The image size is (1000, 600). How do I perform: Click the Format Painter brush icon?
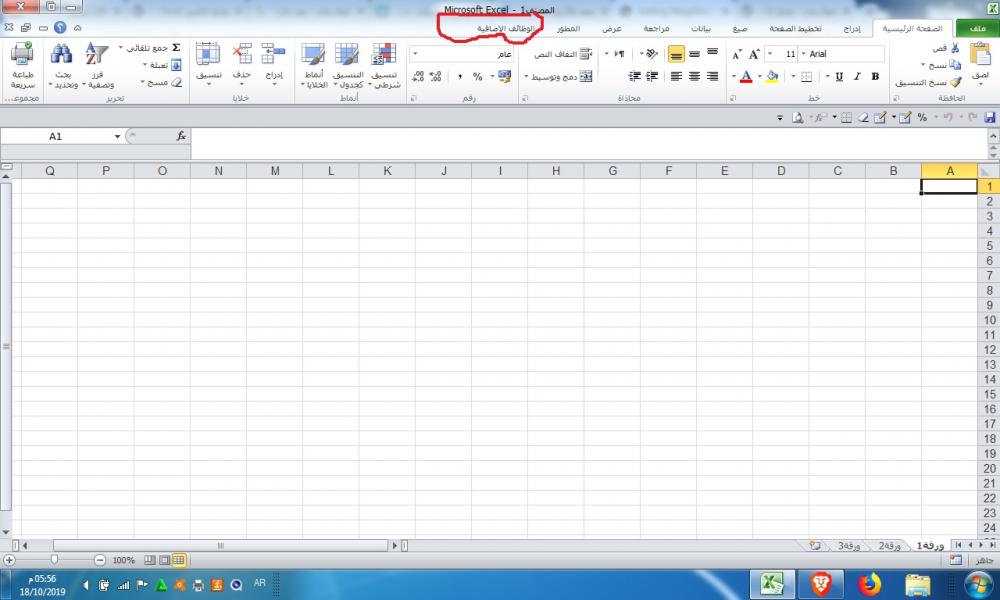pos(957,83)
